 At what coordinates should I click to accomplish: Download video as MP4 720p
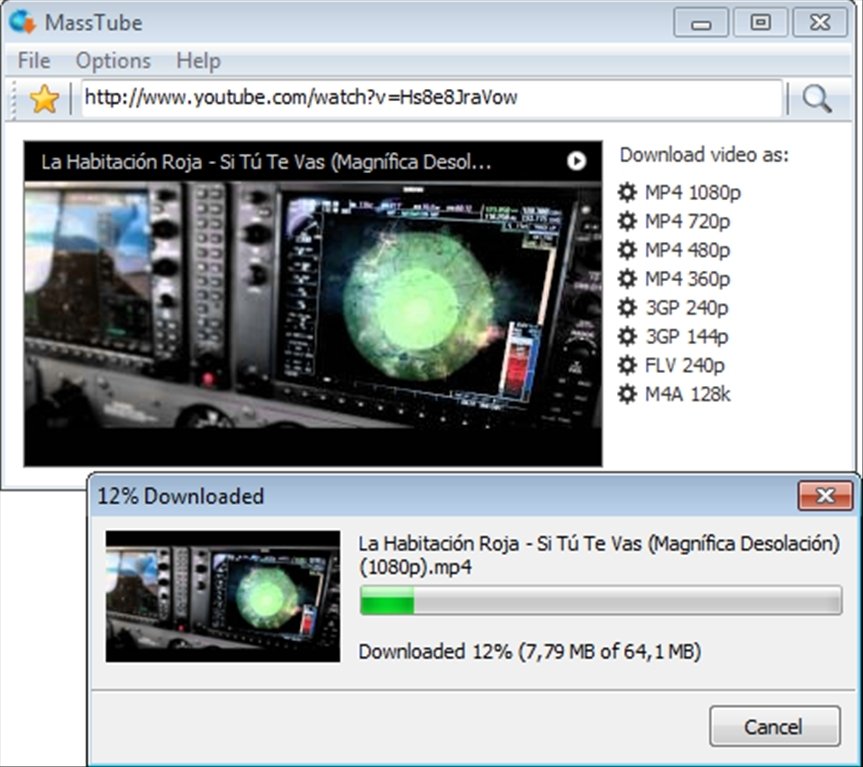click(687, 221)
